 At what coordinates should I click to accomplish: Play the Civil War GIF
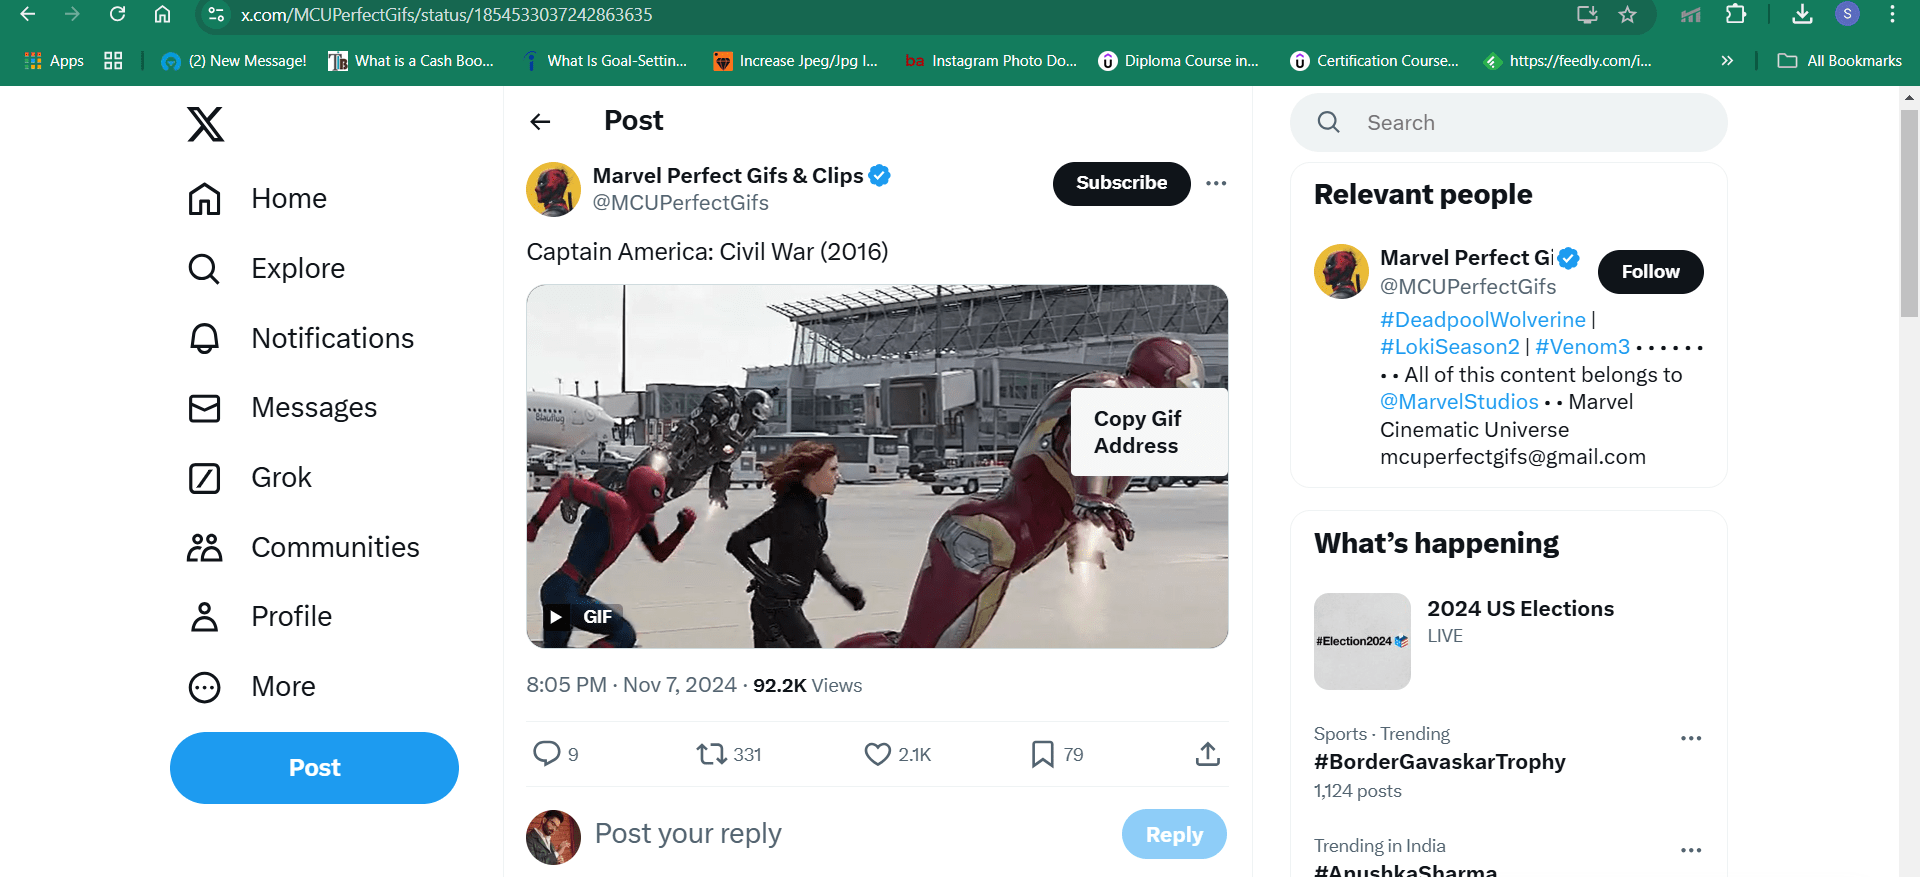tap(556, 617)
